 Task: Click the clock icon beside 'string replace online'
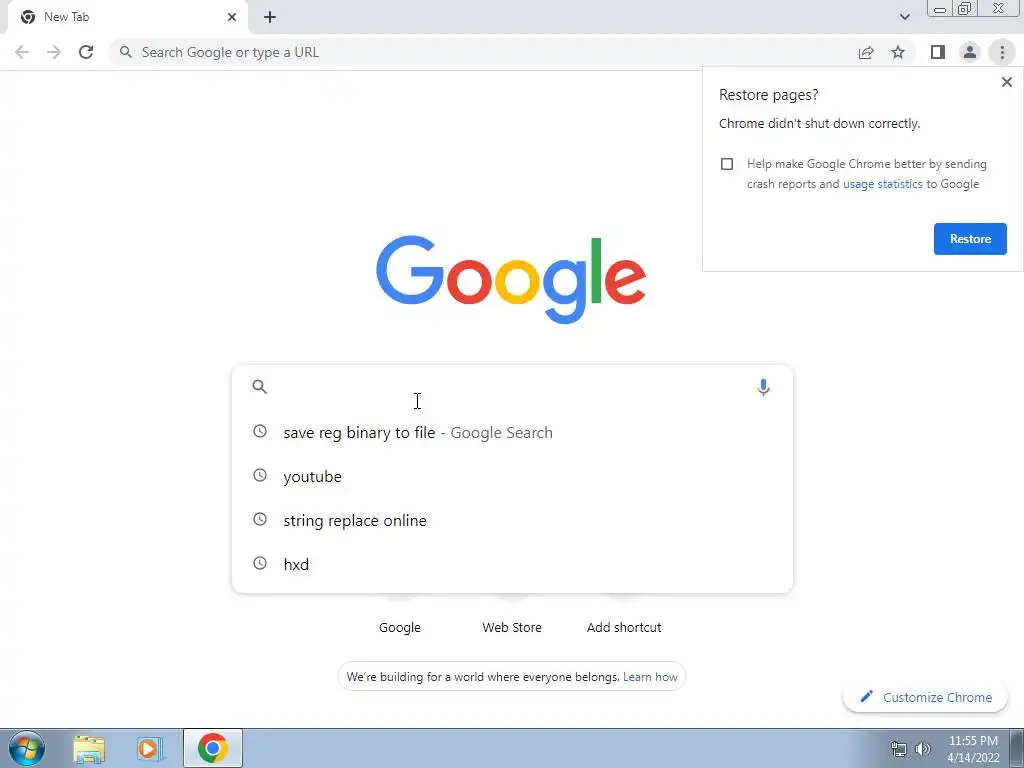pos(260,519)
